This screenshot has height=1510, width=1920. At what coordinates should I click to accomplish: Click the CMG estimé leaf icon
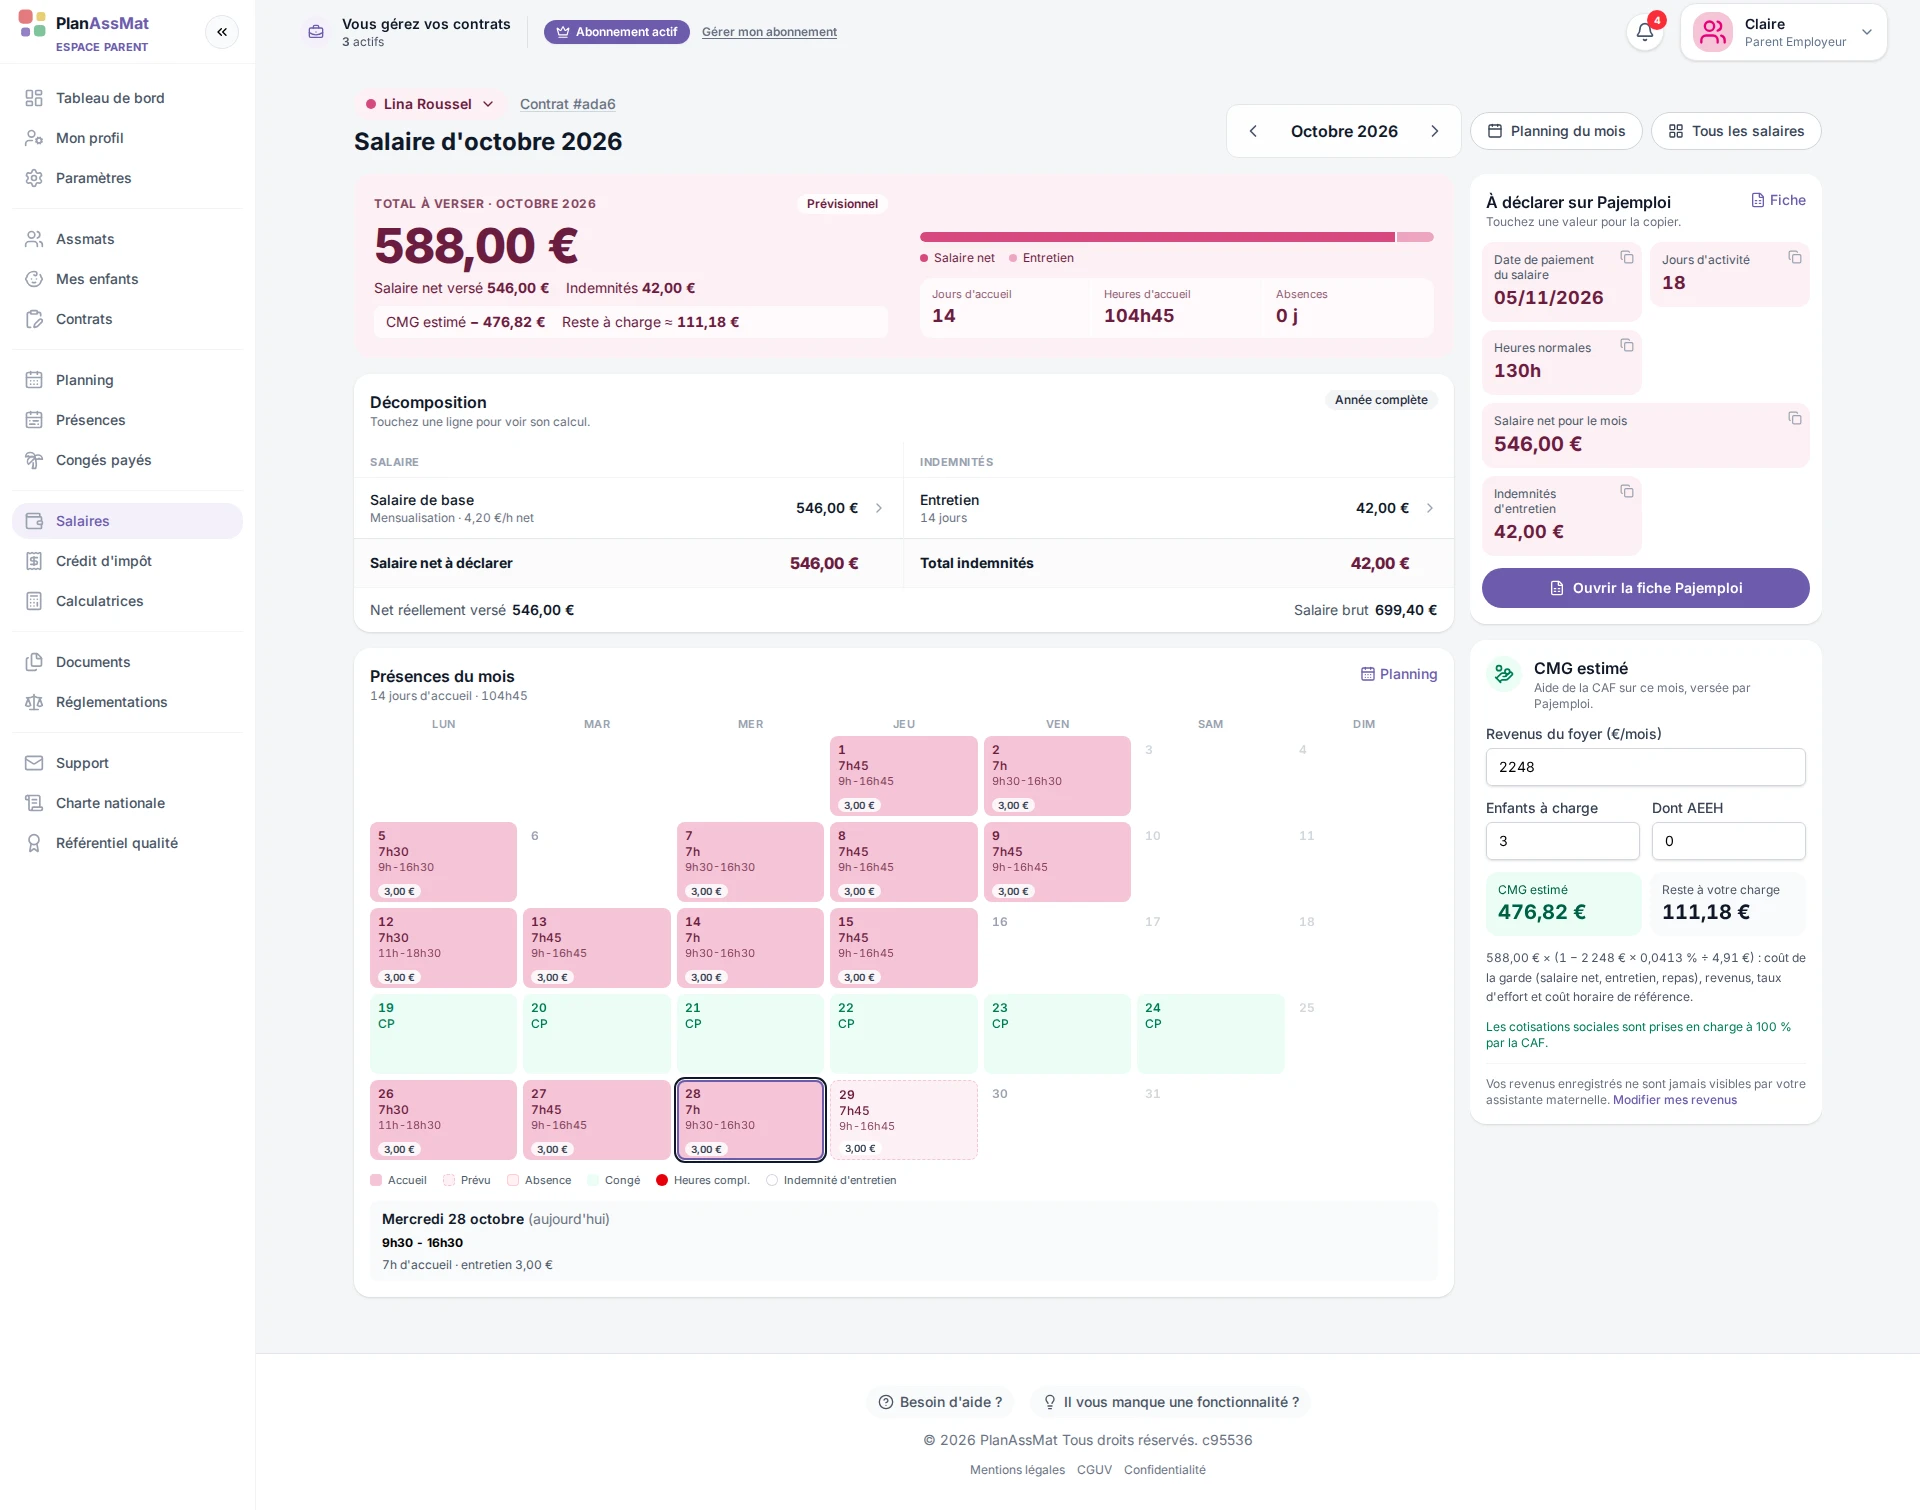[1504, 674]
